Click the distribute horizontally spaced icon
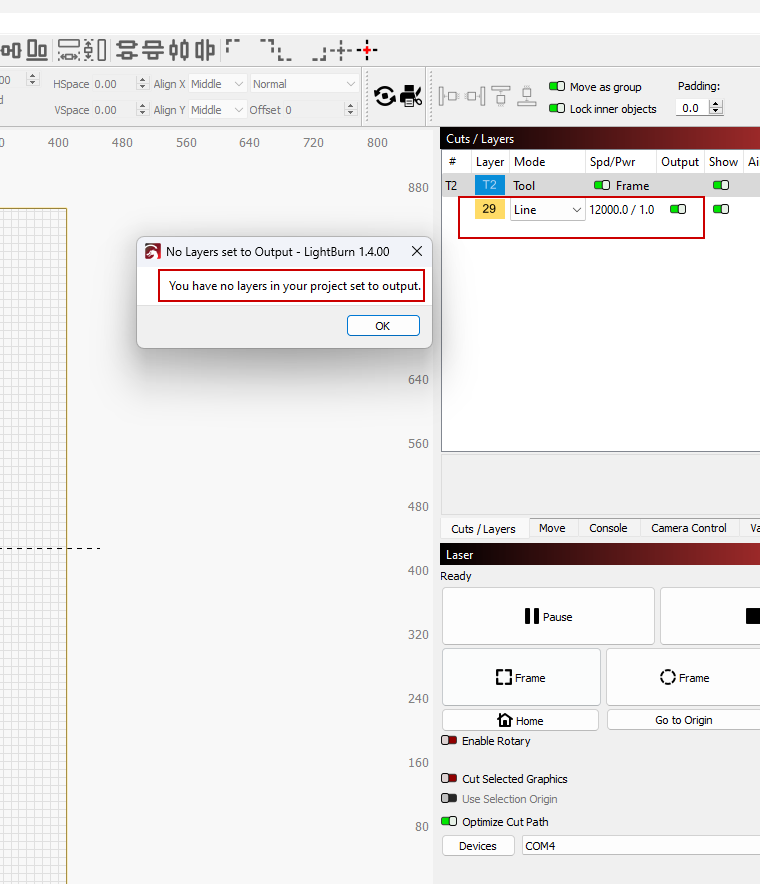 click(69, 49)
